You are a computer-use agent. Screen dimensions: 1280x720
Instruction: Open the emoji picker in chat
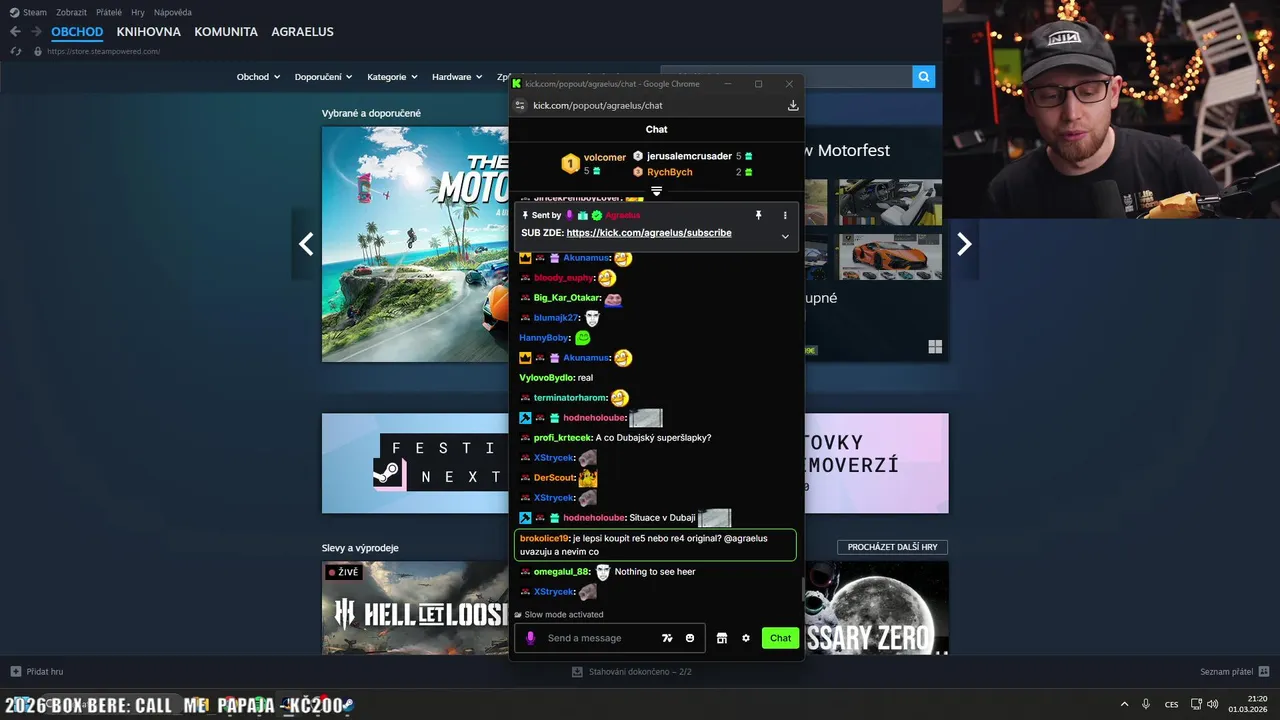[690, 638]
